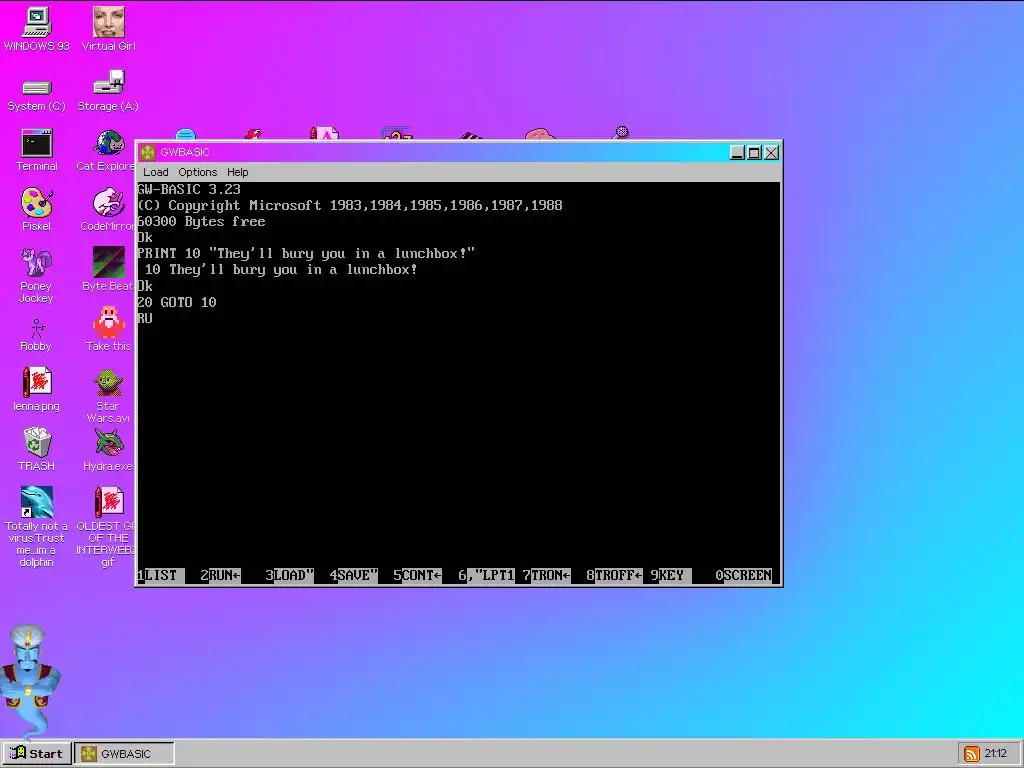Open the Storage (A:) drive icon
The width and height of the screenshot is (1024, 768).
coord(108,91)
